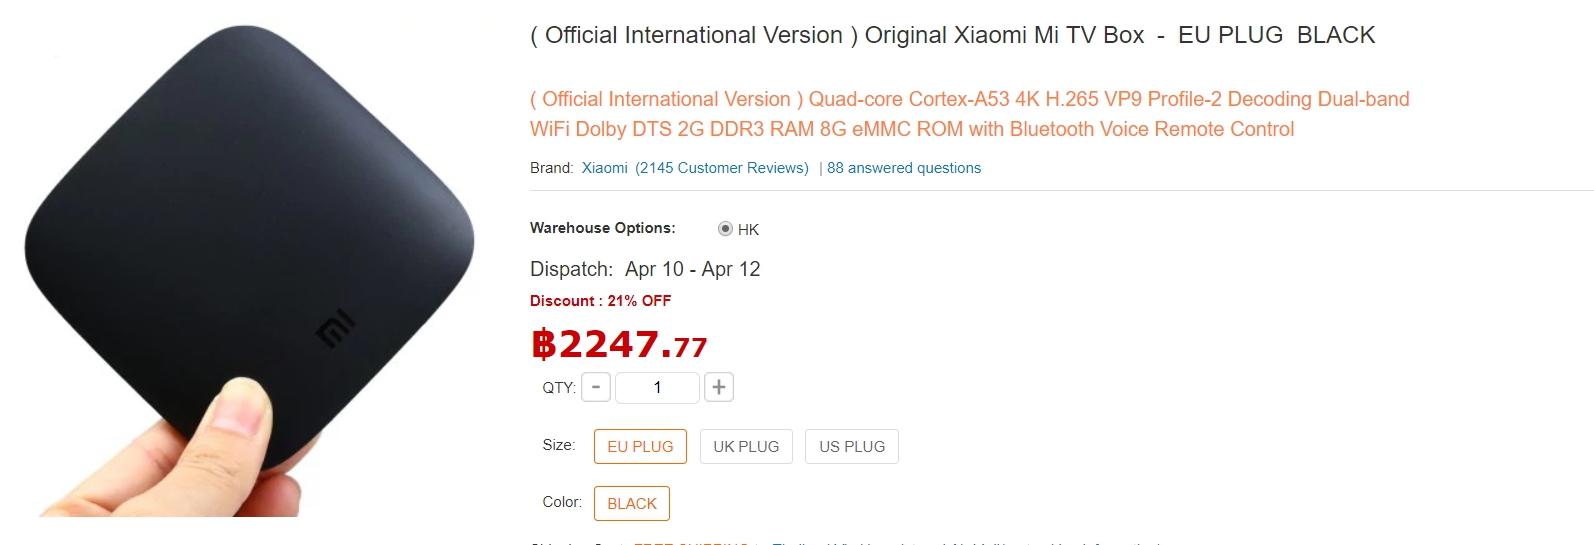View the 88 answered questions link

point(904,168)
